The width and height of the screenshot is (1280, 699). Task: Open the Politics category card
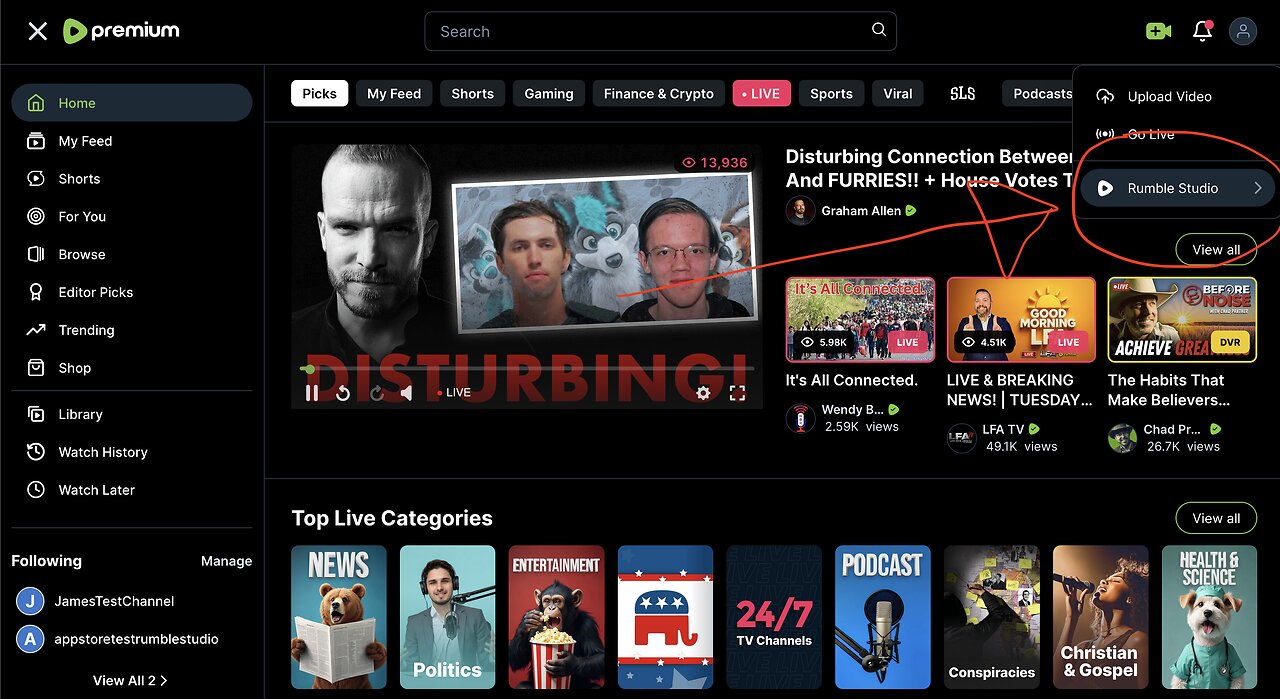[x=447, y=617]
